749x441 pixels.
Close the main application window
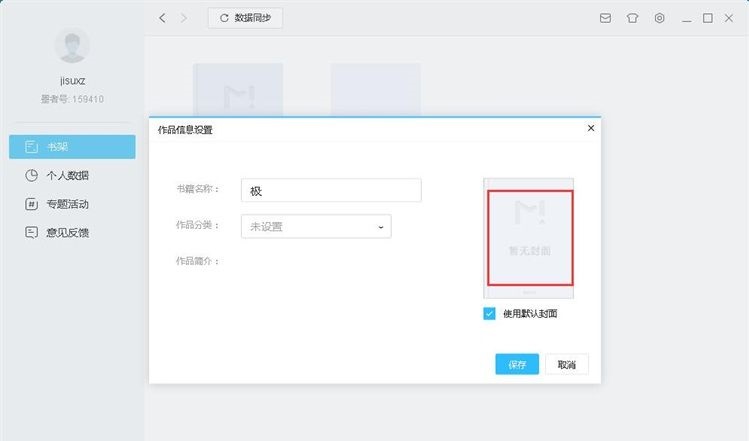(x=729, y=18)
